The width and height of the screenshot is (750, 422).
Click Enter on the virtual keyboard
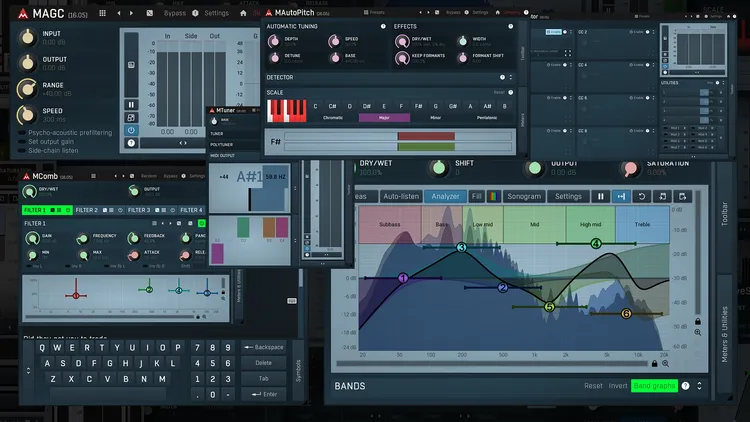point(264,394)
